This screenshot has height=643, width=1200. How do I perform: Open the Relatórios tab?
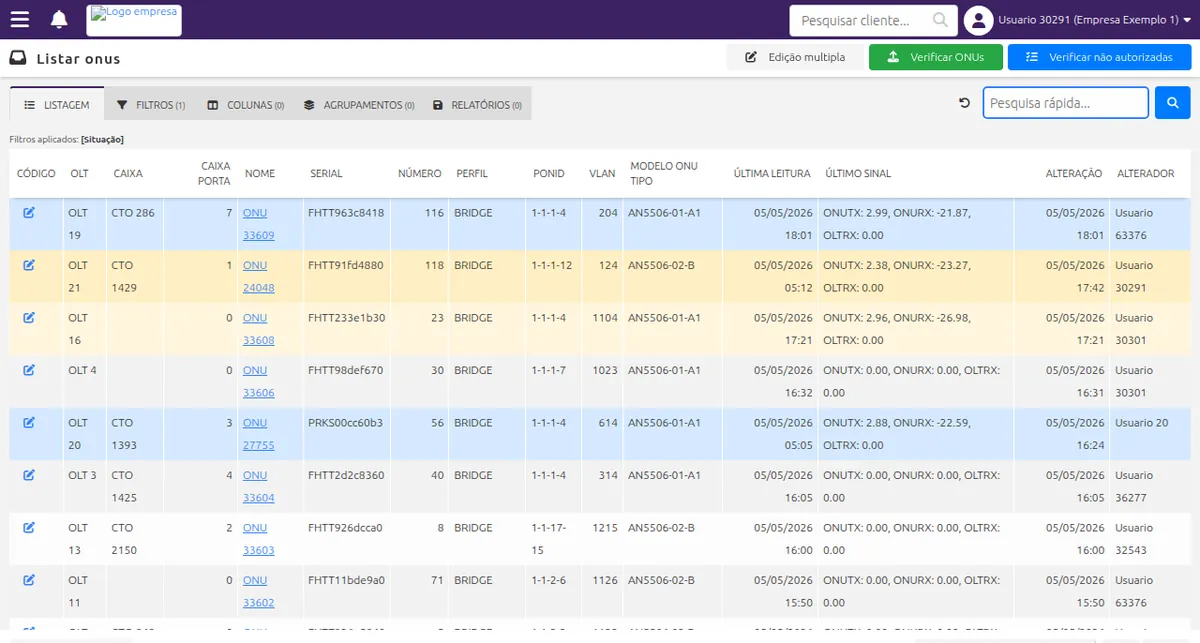[478, 104]
